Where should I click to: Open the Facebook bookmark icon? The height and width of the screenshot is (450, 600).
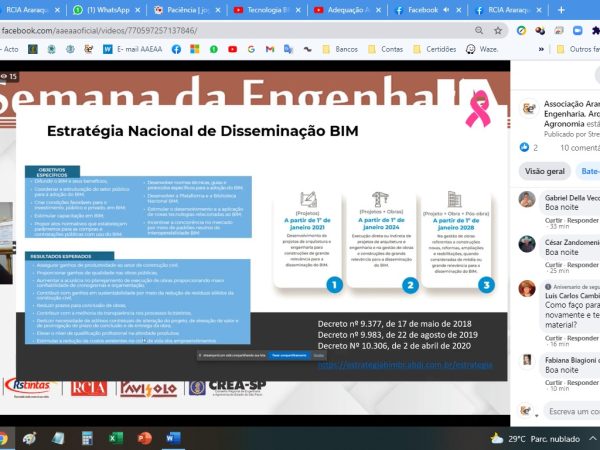176,49
